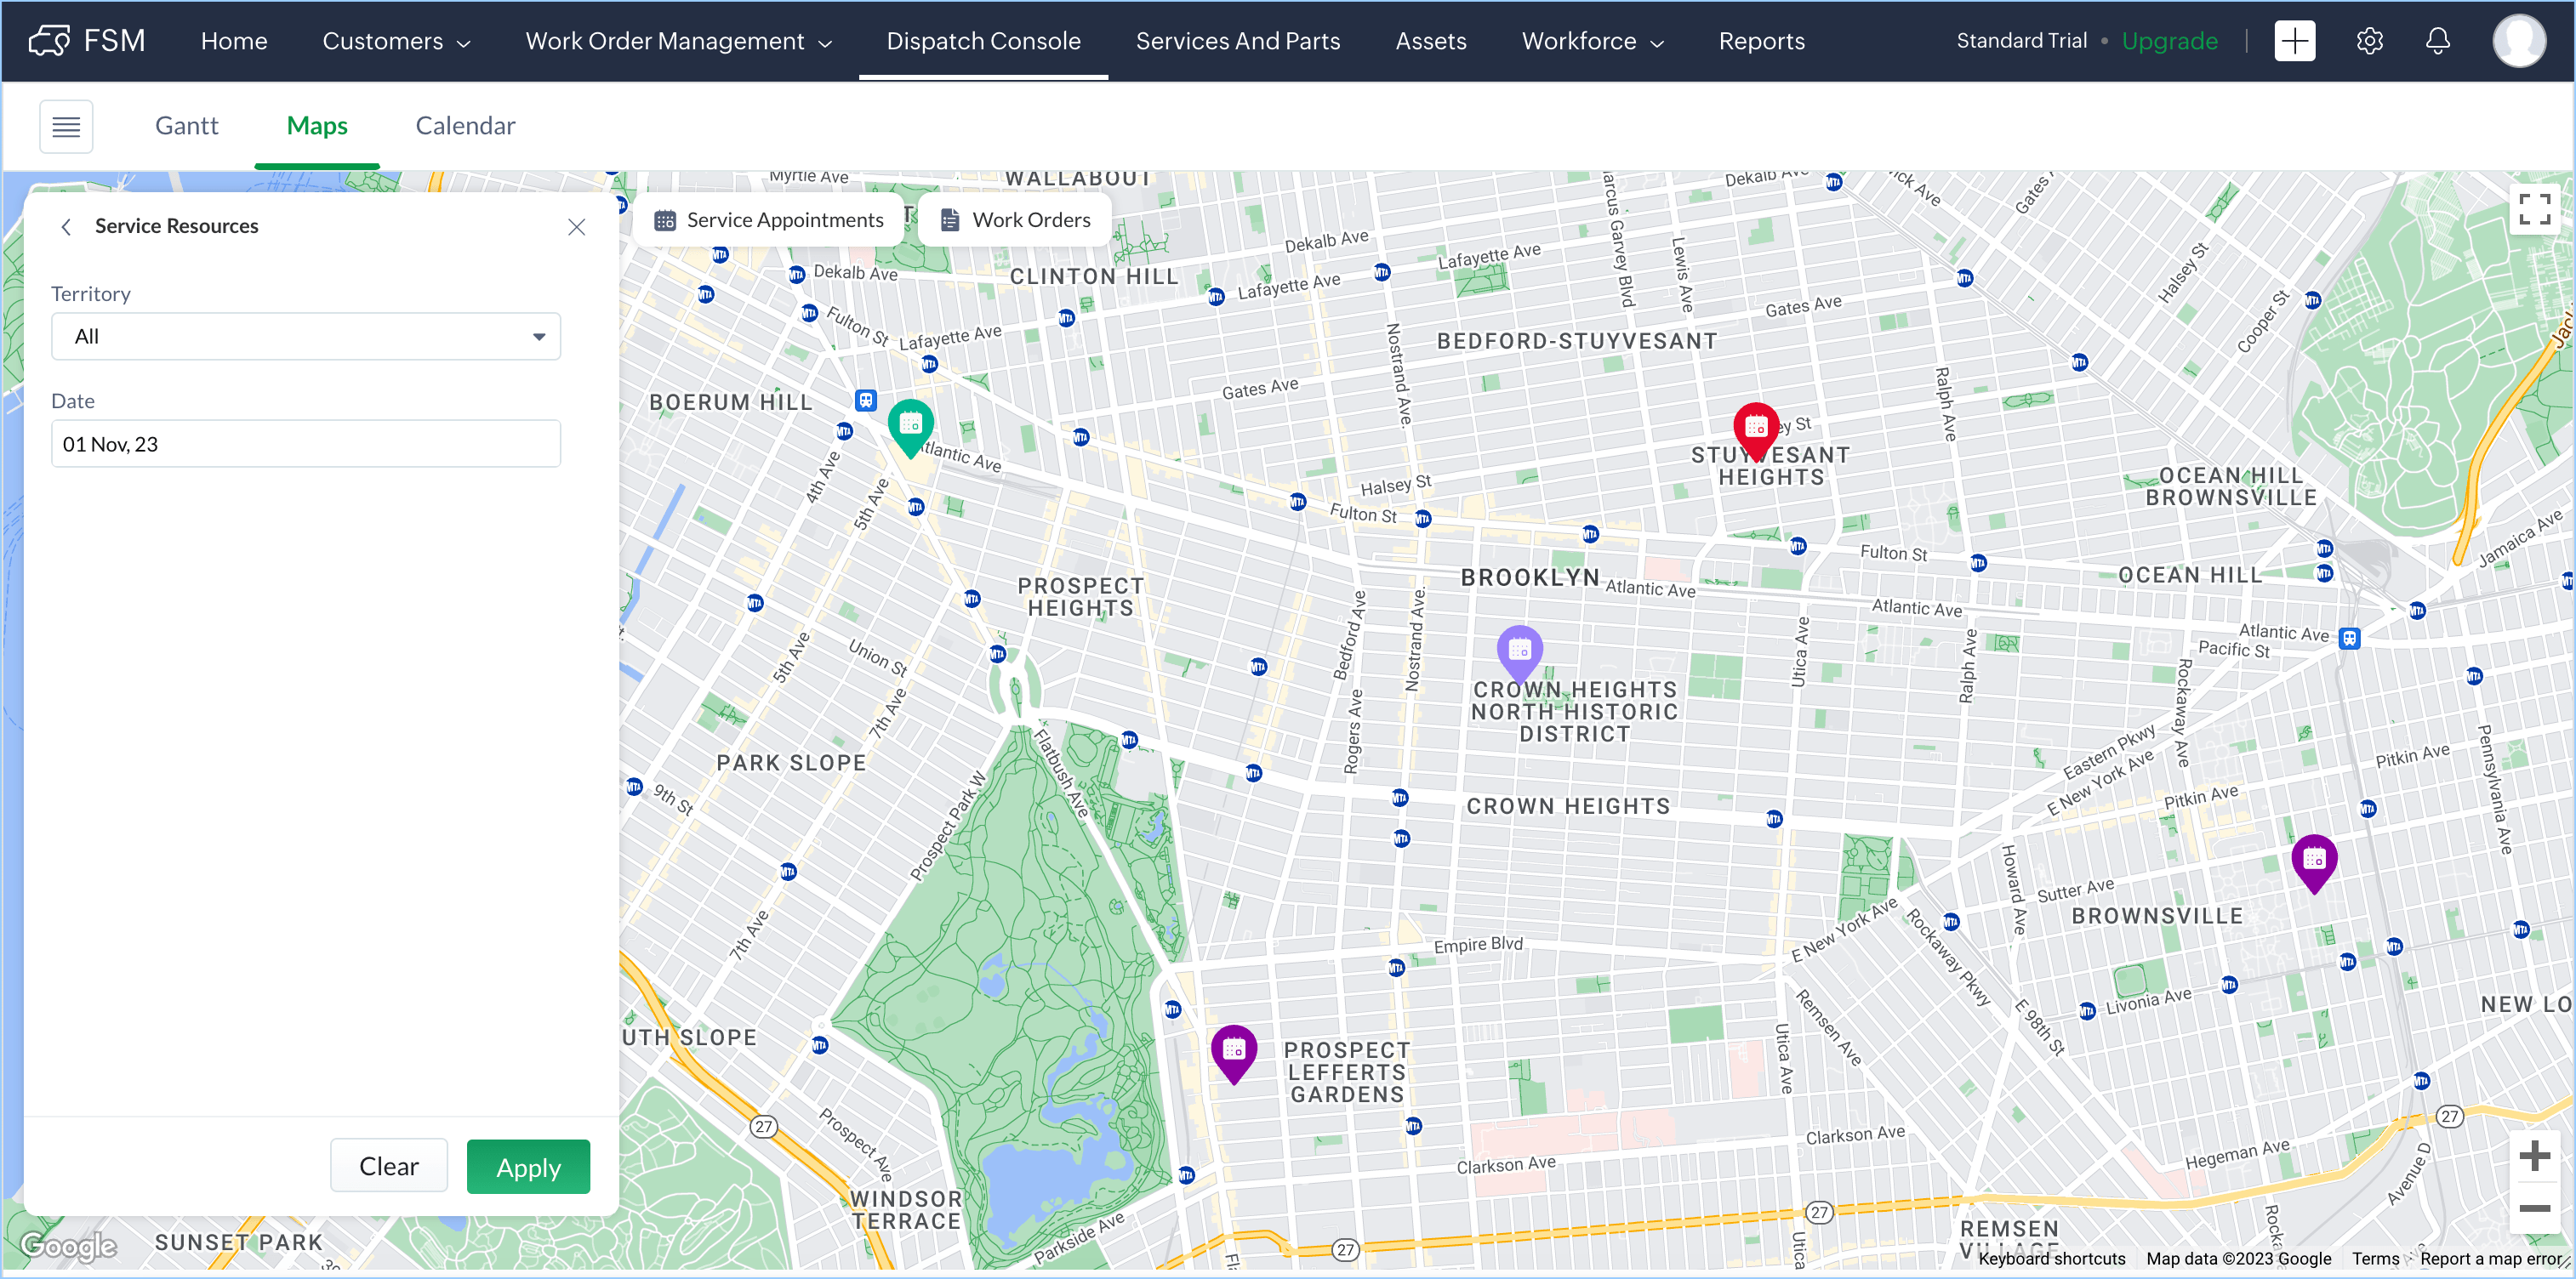Switch to the Calendar tab

coord(465,126)
